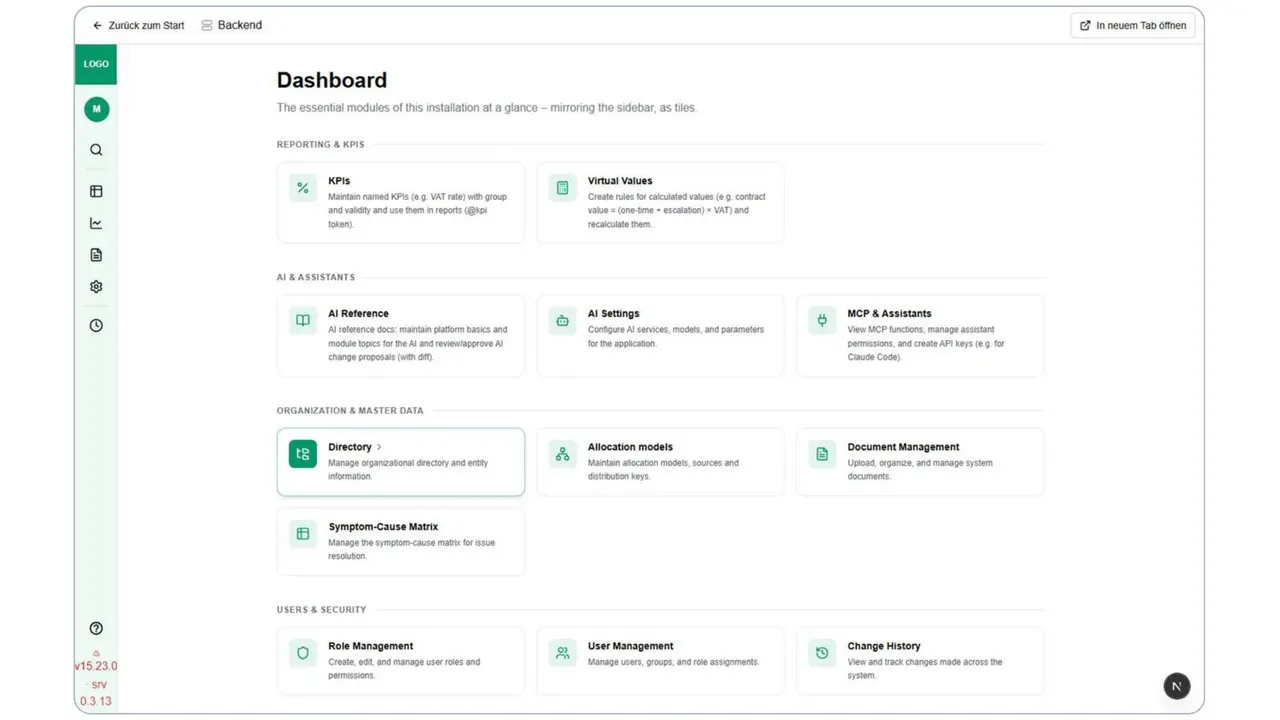Click the Document Management file icon
1280x720 pixels.
[822, 454]
